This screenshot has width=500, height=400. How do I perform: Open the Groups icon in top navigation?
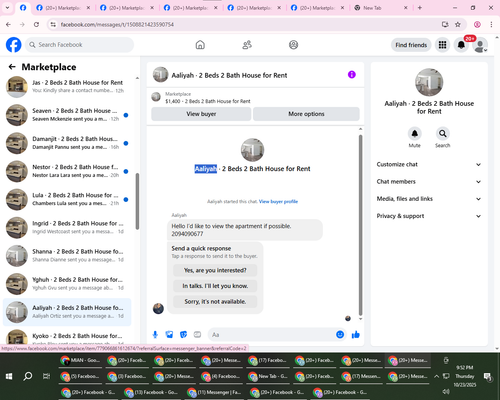pyautogui.click(x=293, y=45)
